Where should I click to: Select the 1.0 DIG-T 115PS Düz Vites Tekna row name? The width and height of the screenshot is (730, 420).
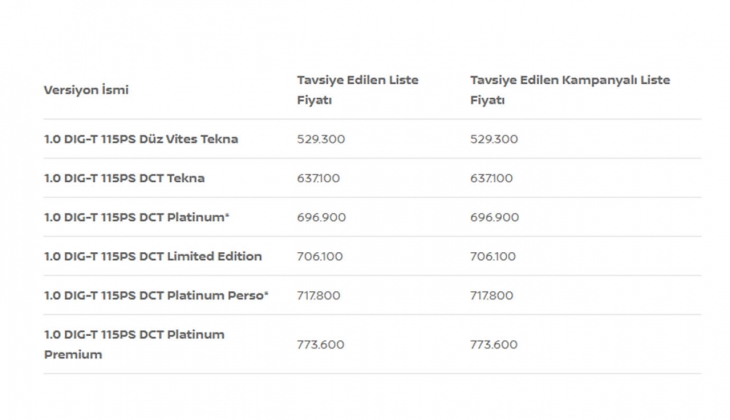141,139
